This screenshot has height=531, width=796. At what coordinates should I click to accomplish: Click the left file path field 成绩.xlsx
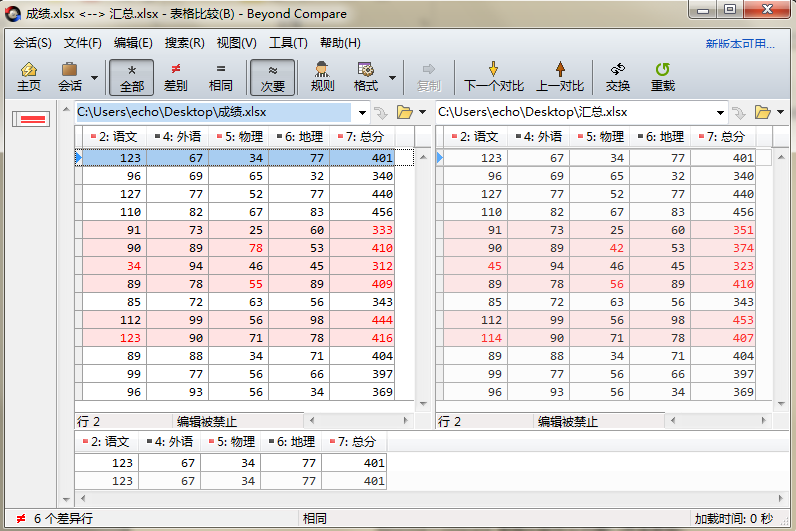(x=213, y=112)
